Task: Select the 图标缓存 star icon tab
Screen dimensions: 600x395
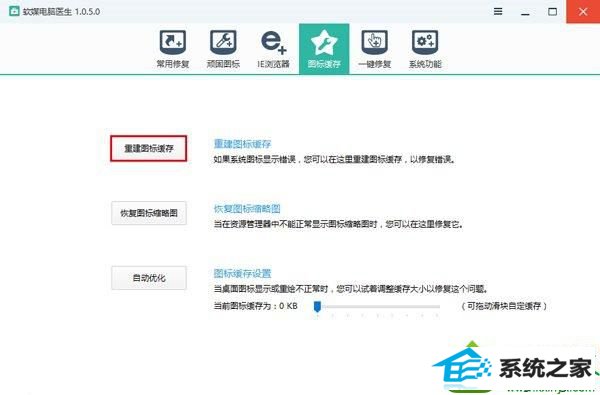Action: pyautogui.click(x=324, y=49)
